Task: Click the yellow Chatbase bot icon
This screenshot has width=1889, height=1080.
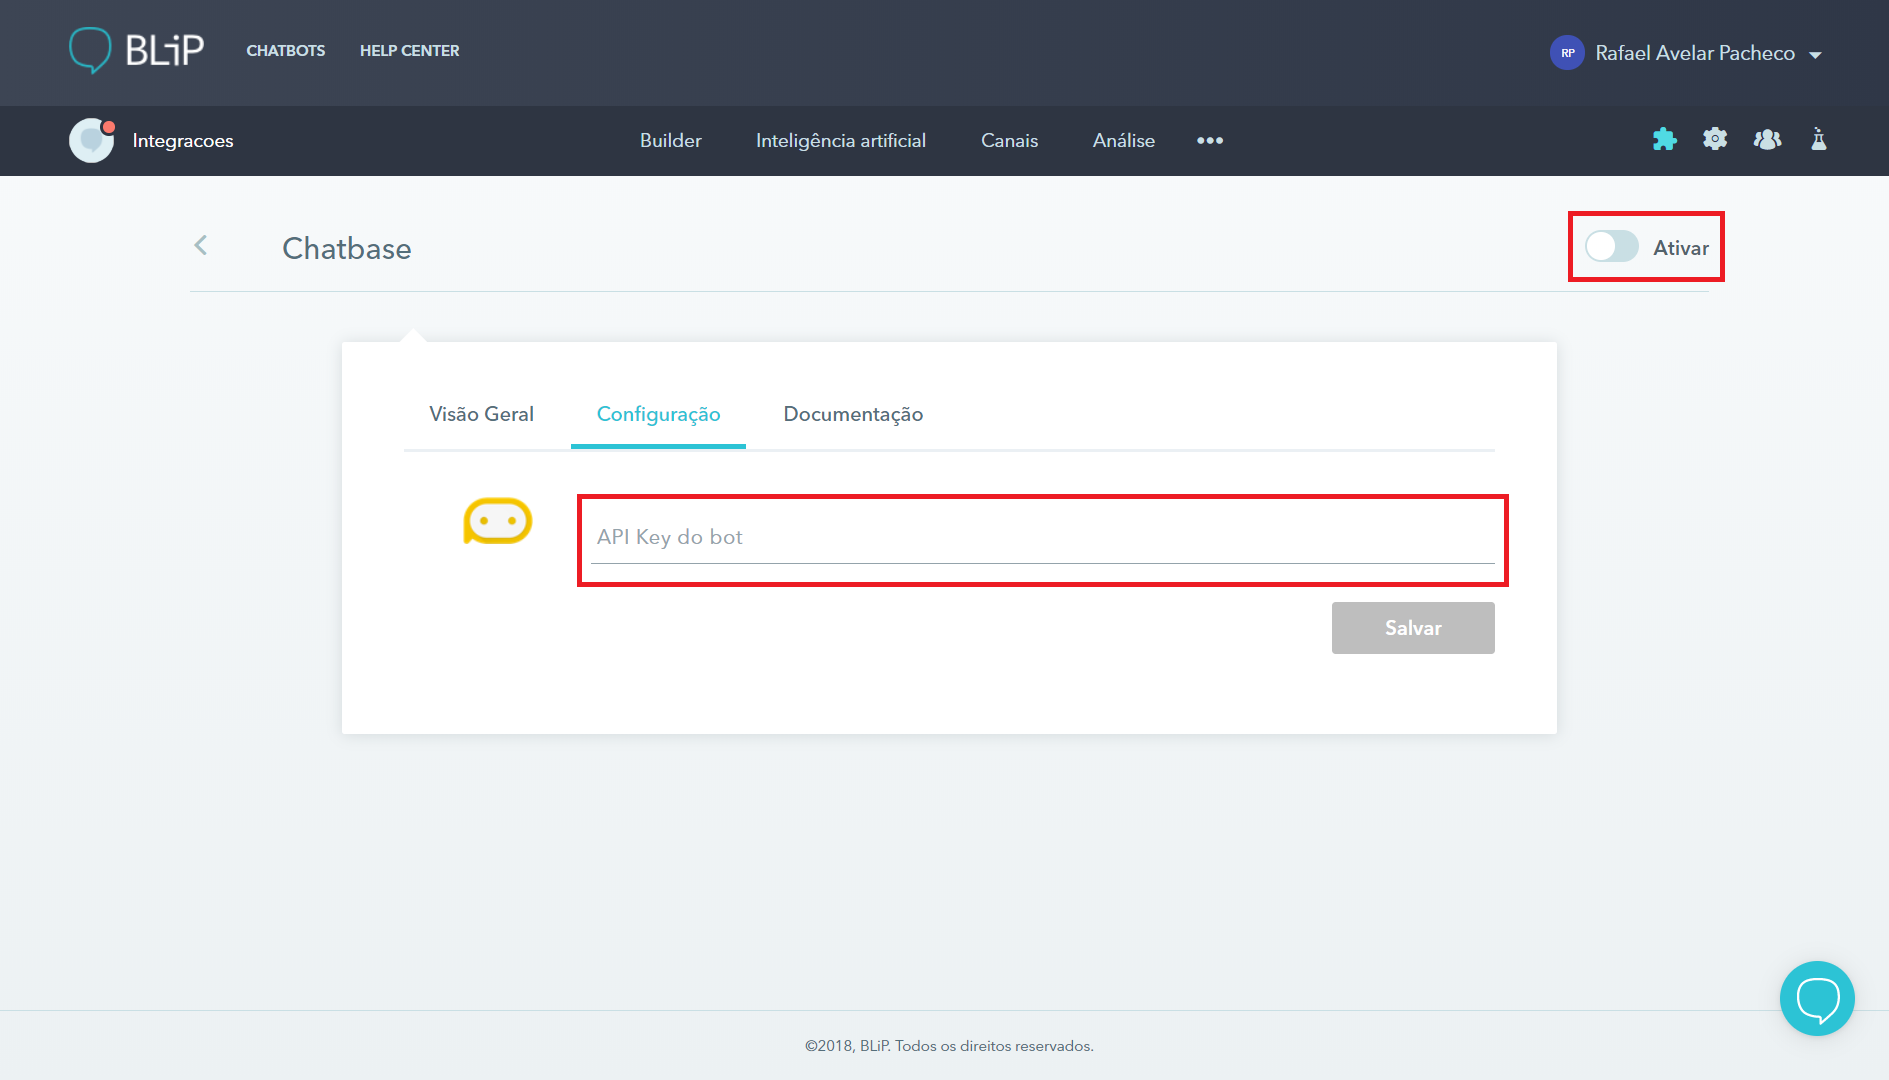Action: [497, 521]
